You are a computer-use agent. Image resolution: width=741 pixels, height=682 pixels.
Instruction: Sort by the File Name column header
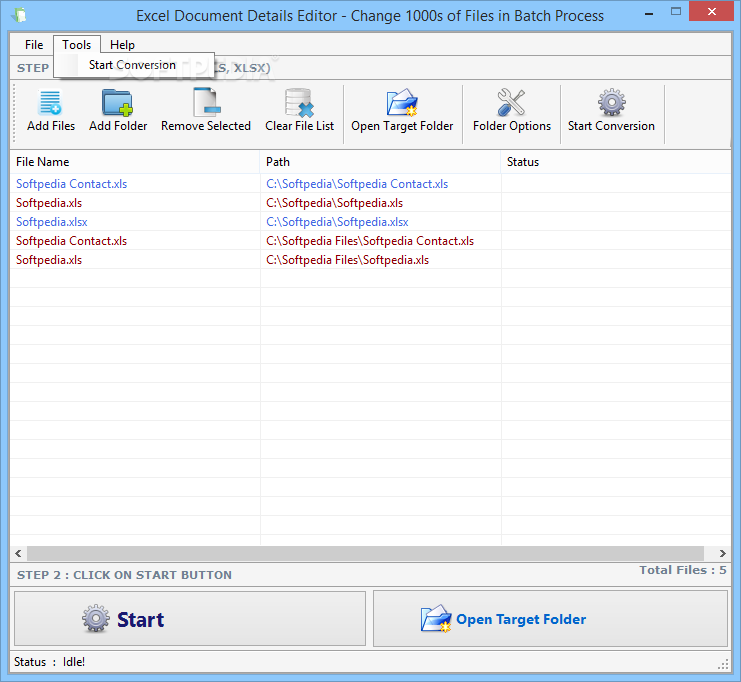pos(135,162)
